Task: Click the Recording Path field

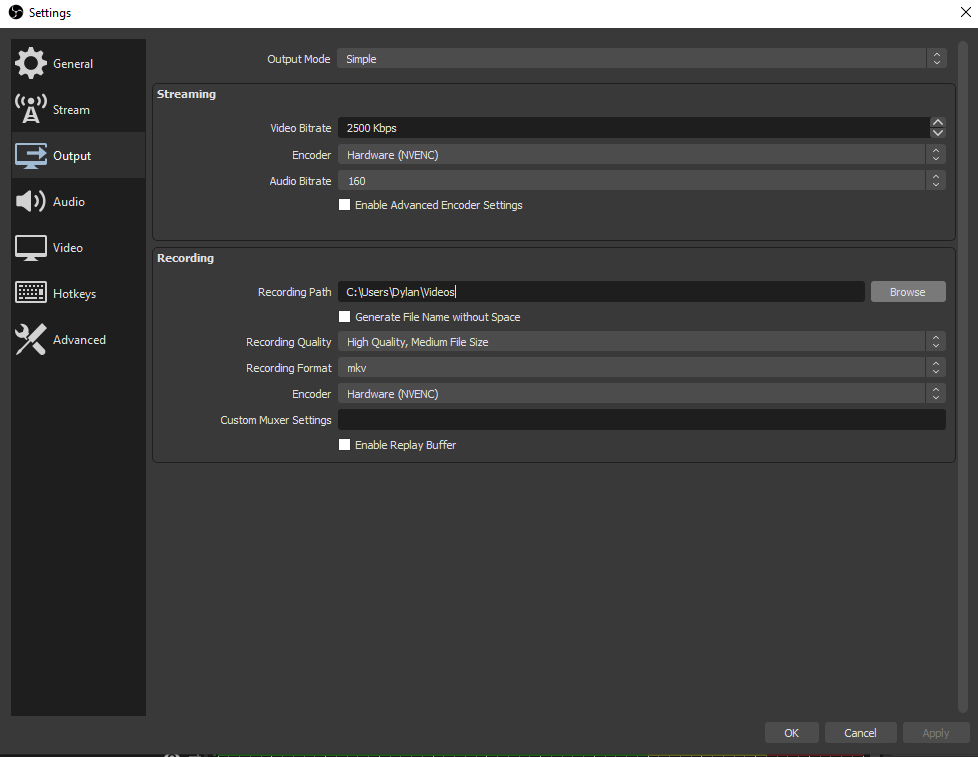Action: [601, 292]
